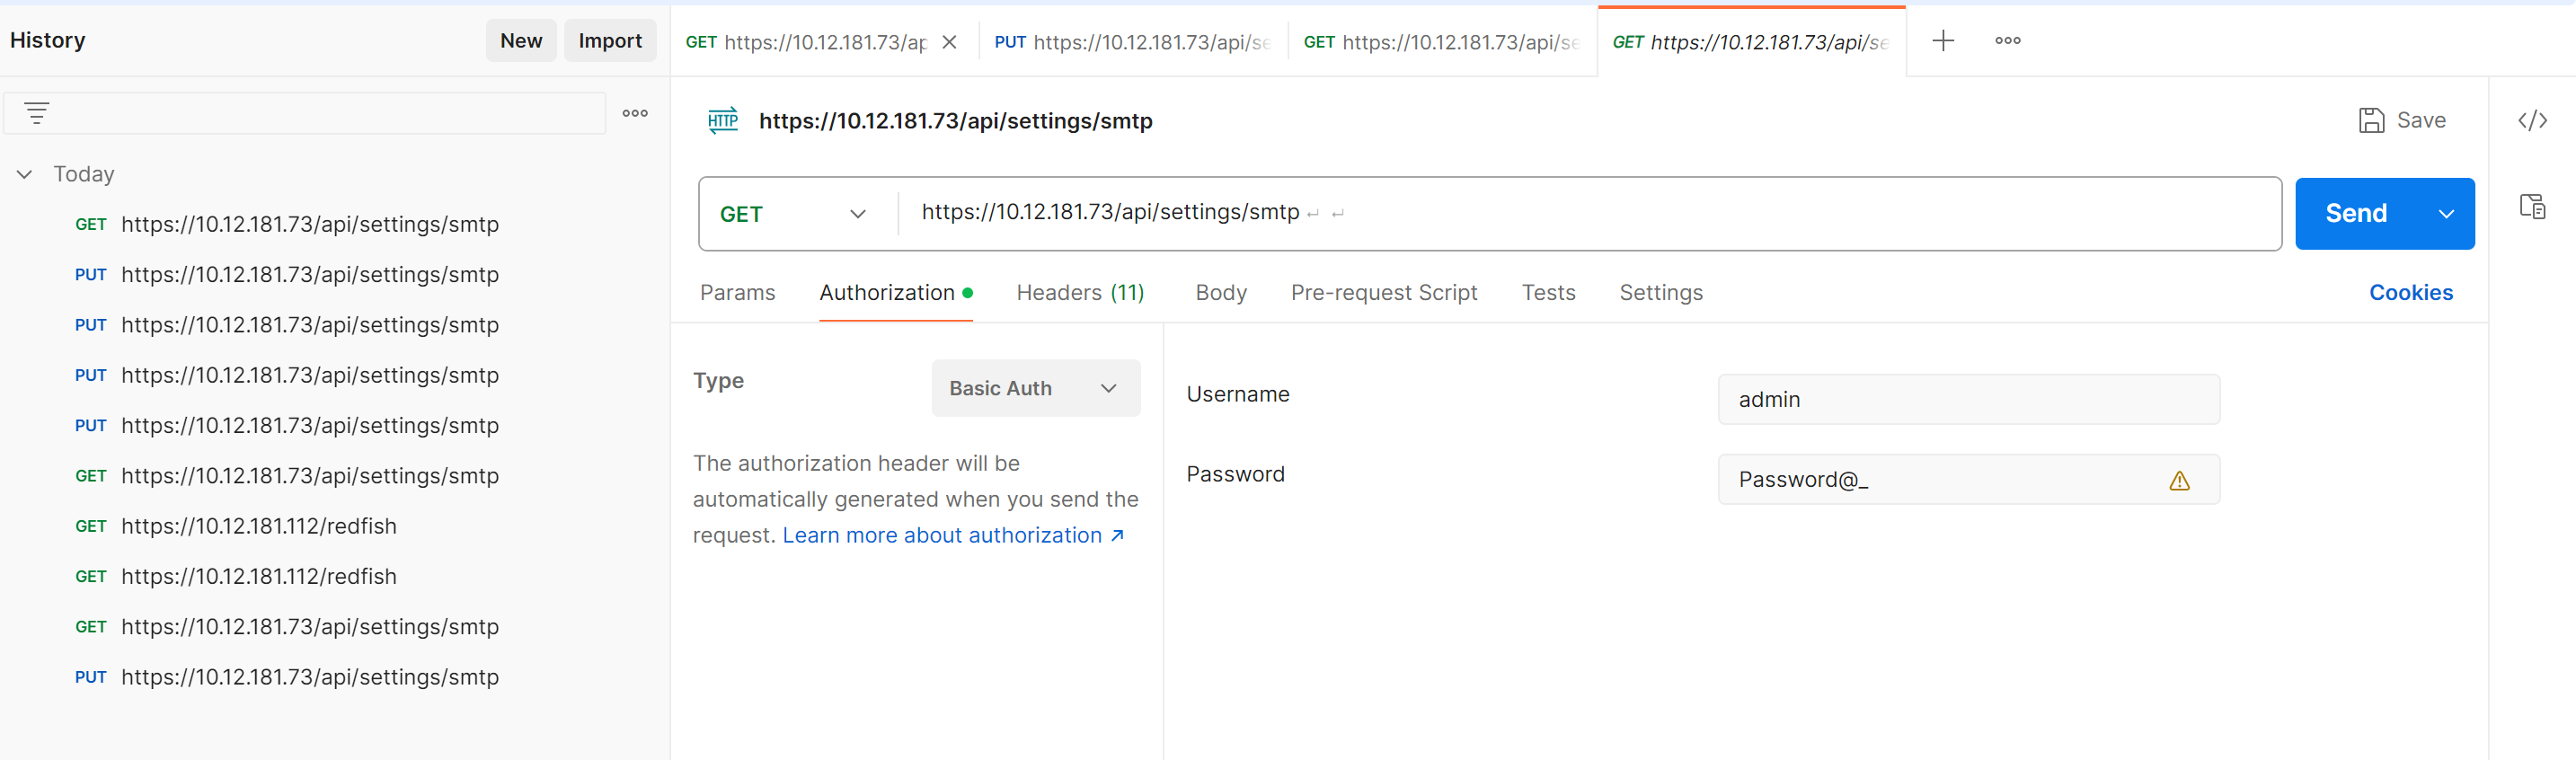The image size is (2576, 760).
Task: Click the Import button
Action: coord(610,41)
